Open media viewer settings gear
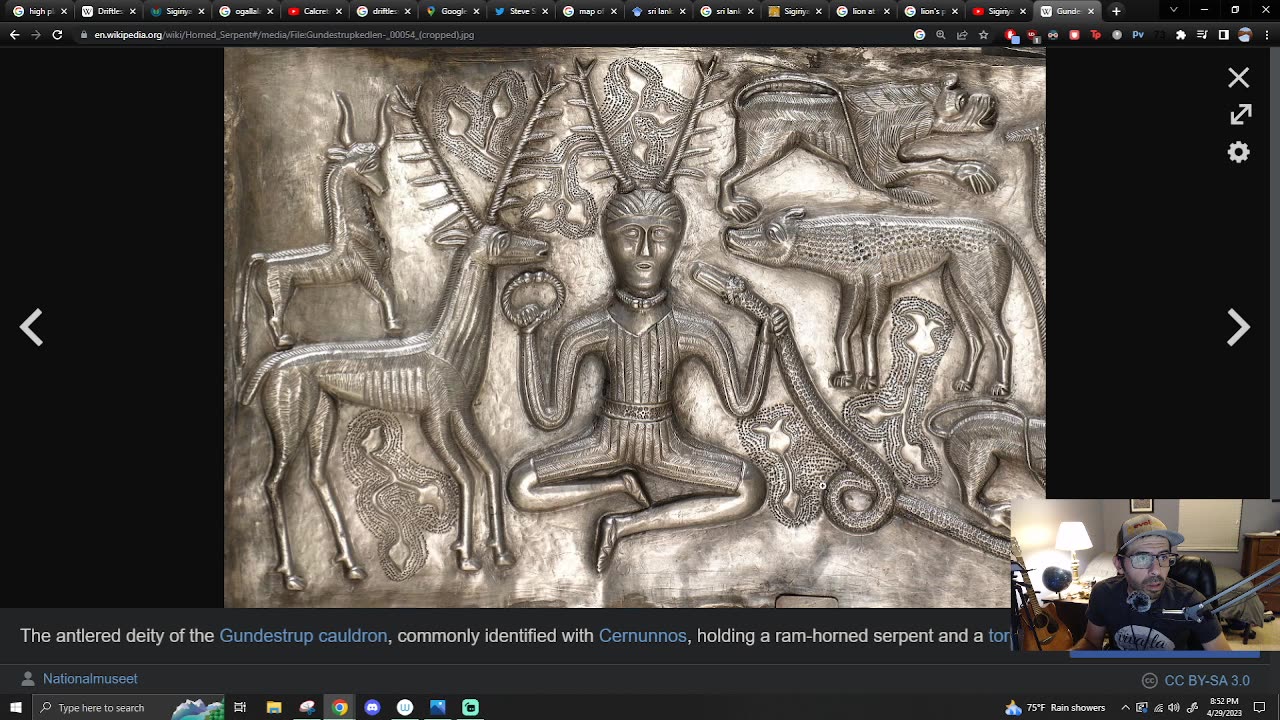This screenshot has width=1280, height=720. (1239, 152)
